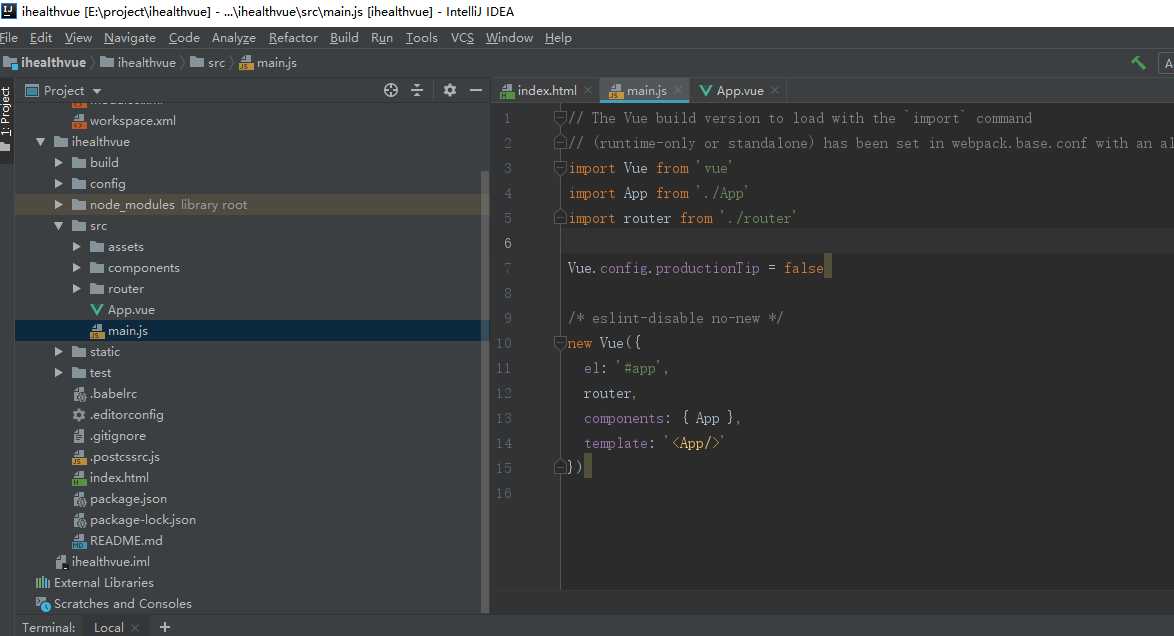Open the Refactor menu
This screenshot has height=636, width=1174.
pos(293,37)
